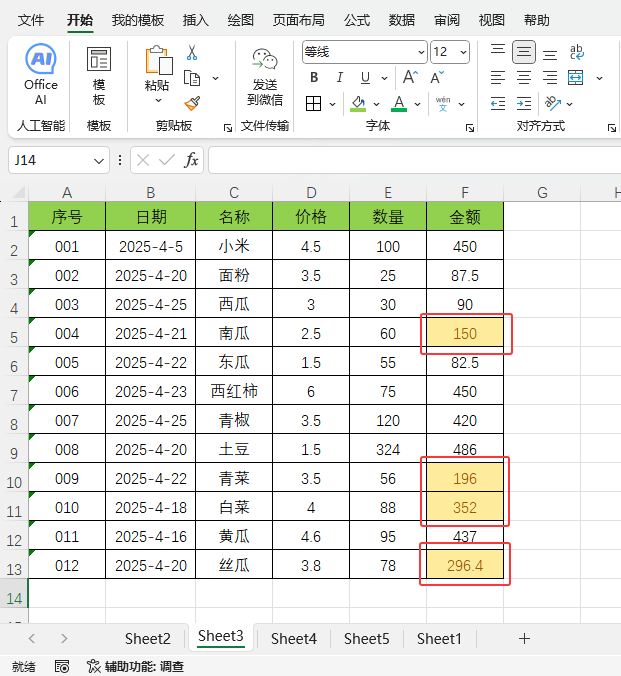621x676 pixels.
Task: Merge and center cells icon
Action: (x=576, y=78)
